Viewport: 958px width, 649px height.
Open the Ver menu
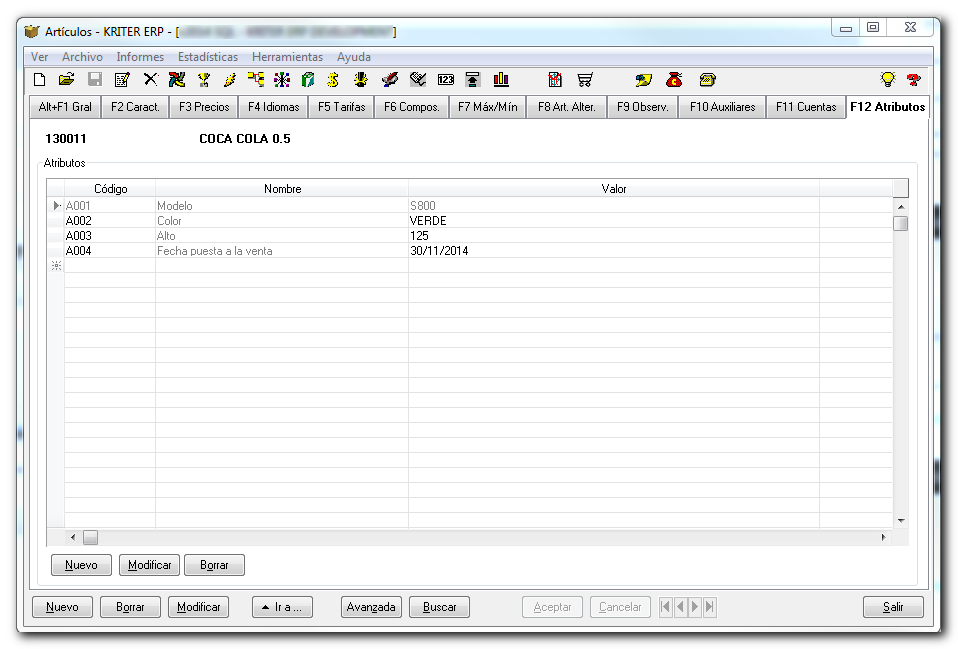pos(40,57)
